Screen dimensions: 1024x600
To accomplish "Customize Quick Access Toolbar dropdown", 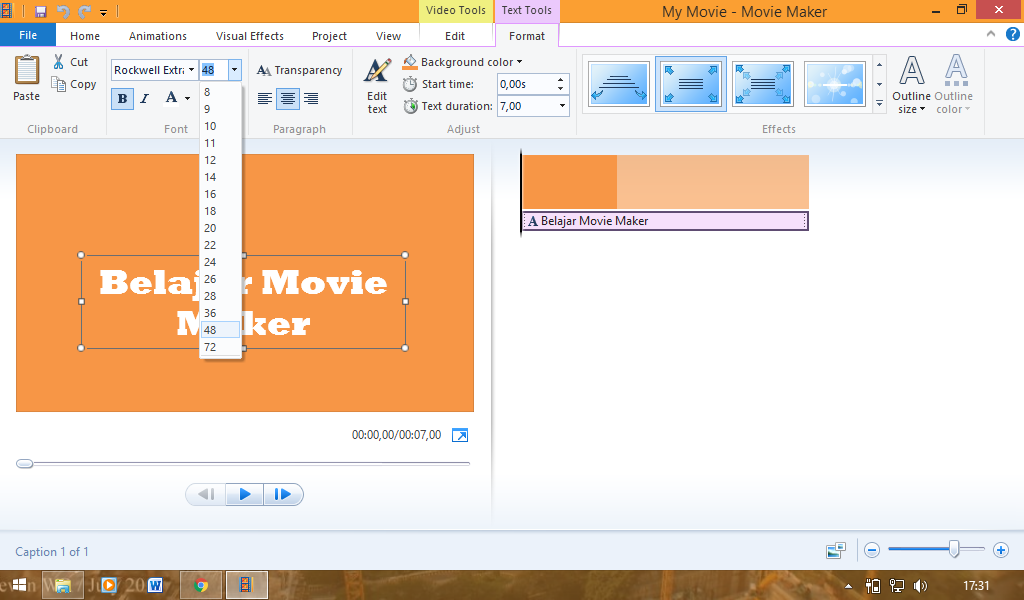I will (103, 12).
